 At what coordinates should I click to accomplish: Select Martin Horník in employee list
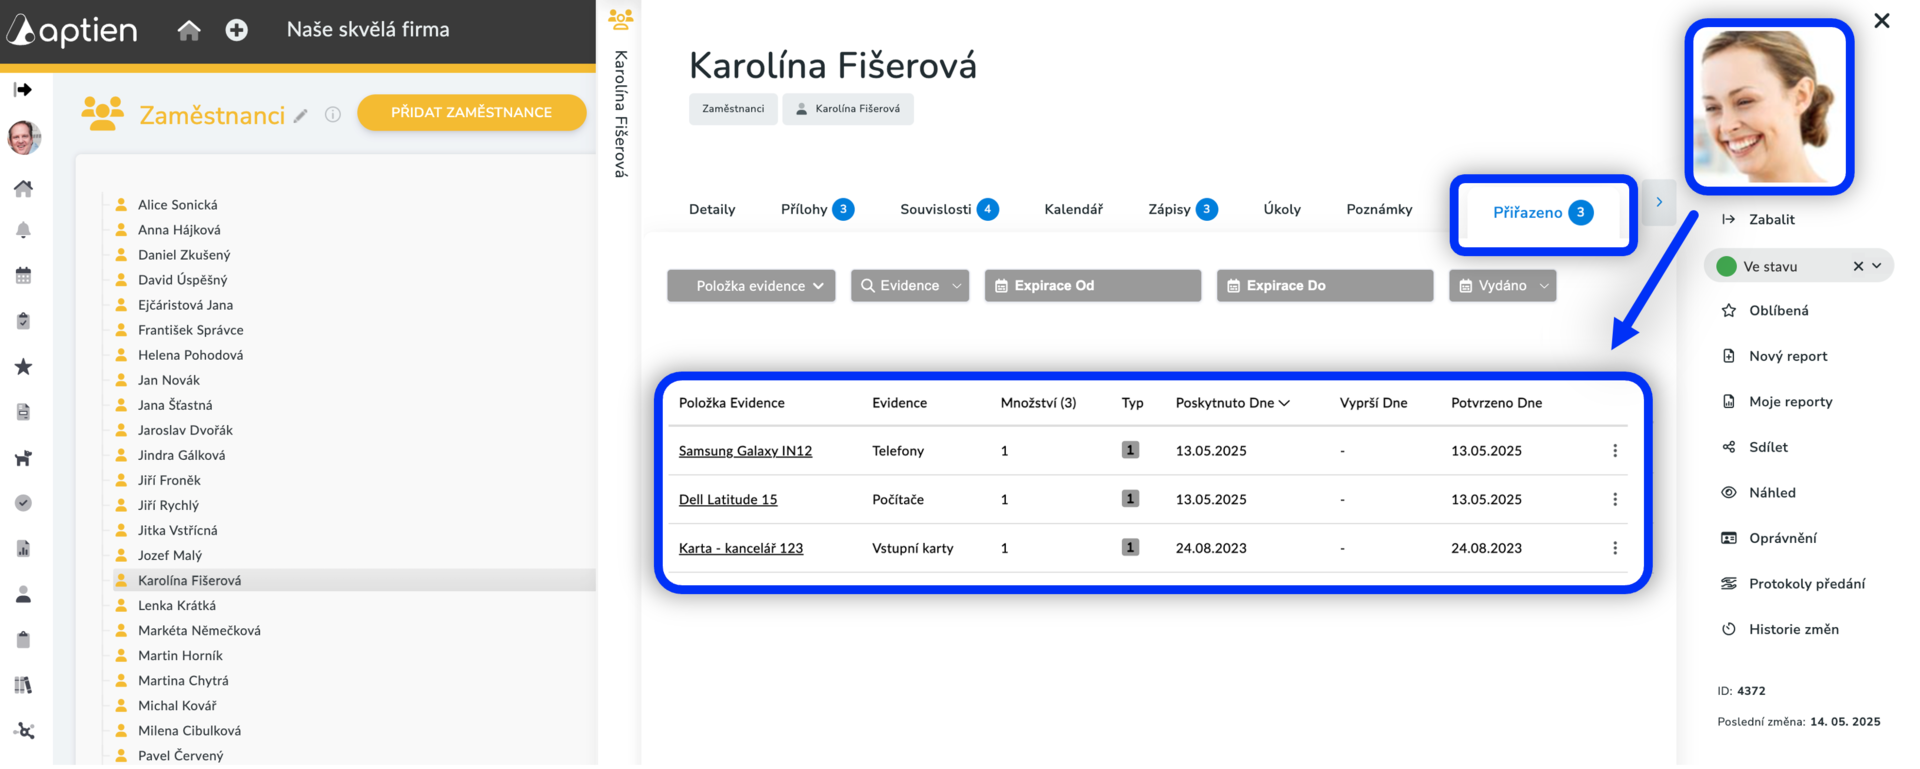(180, 655)
